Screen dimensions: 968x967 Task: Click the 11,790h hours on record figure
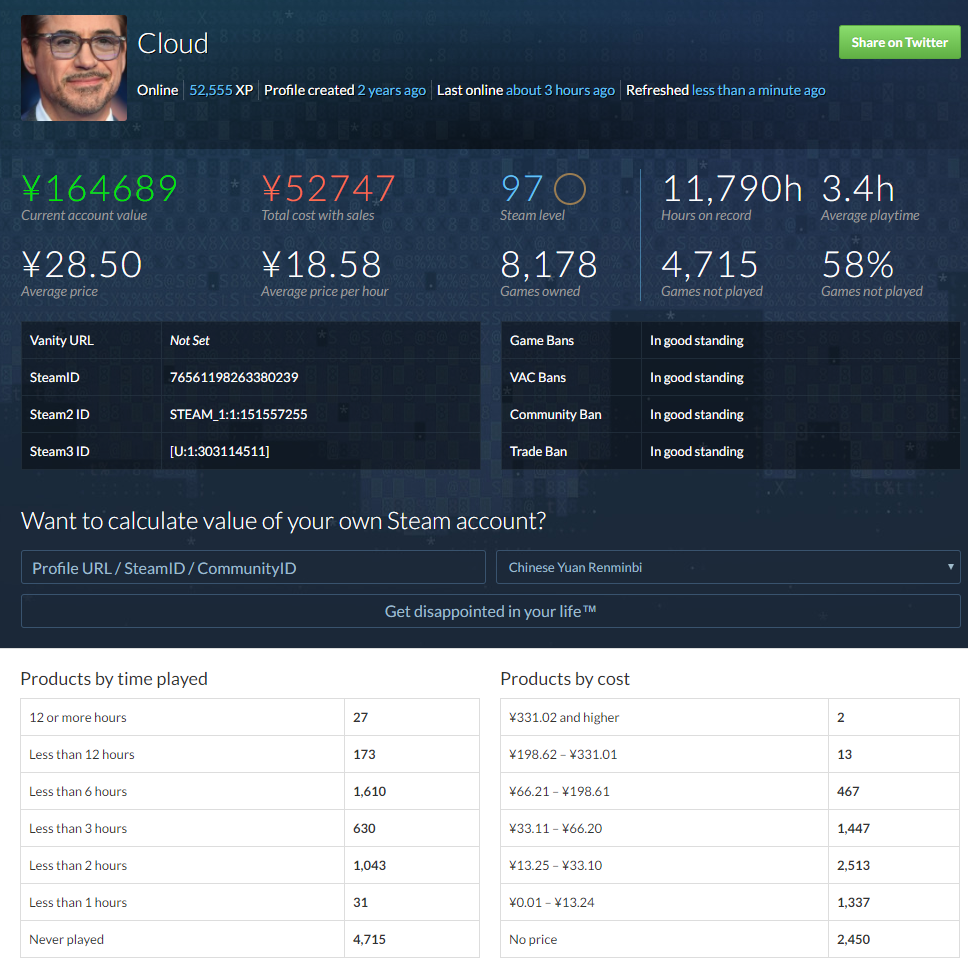[732, 188]
